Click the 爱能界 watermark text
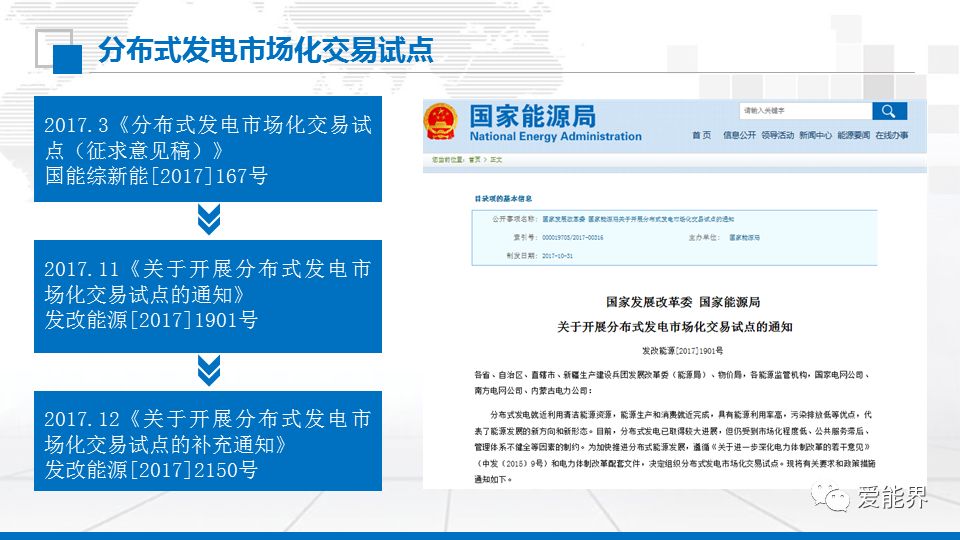960x540 pixels. pos(891,497)
